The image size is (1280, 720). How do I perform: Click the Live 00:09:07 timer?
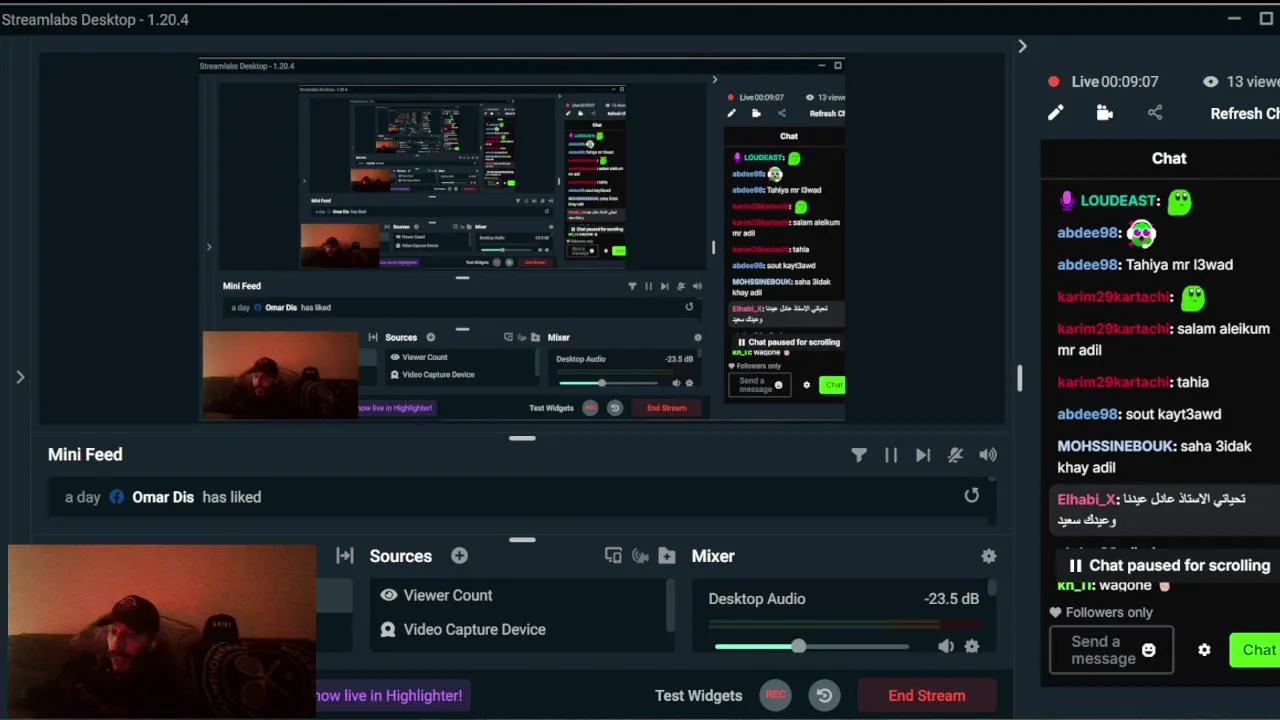pyautogui.click(x=1115, y=82)
